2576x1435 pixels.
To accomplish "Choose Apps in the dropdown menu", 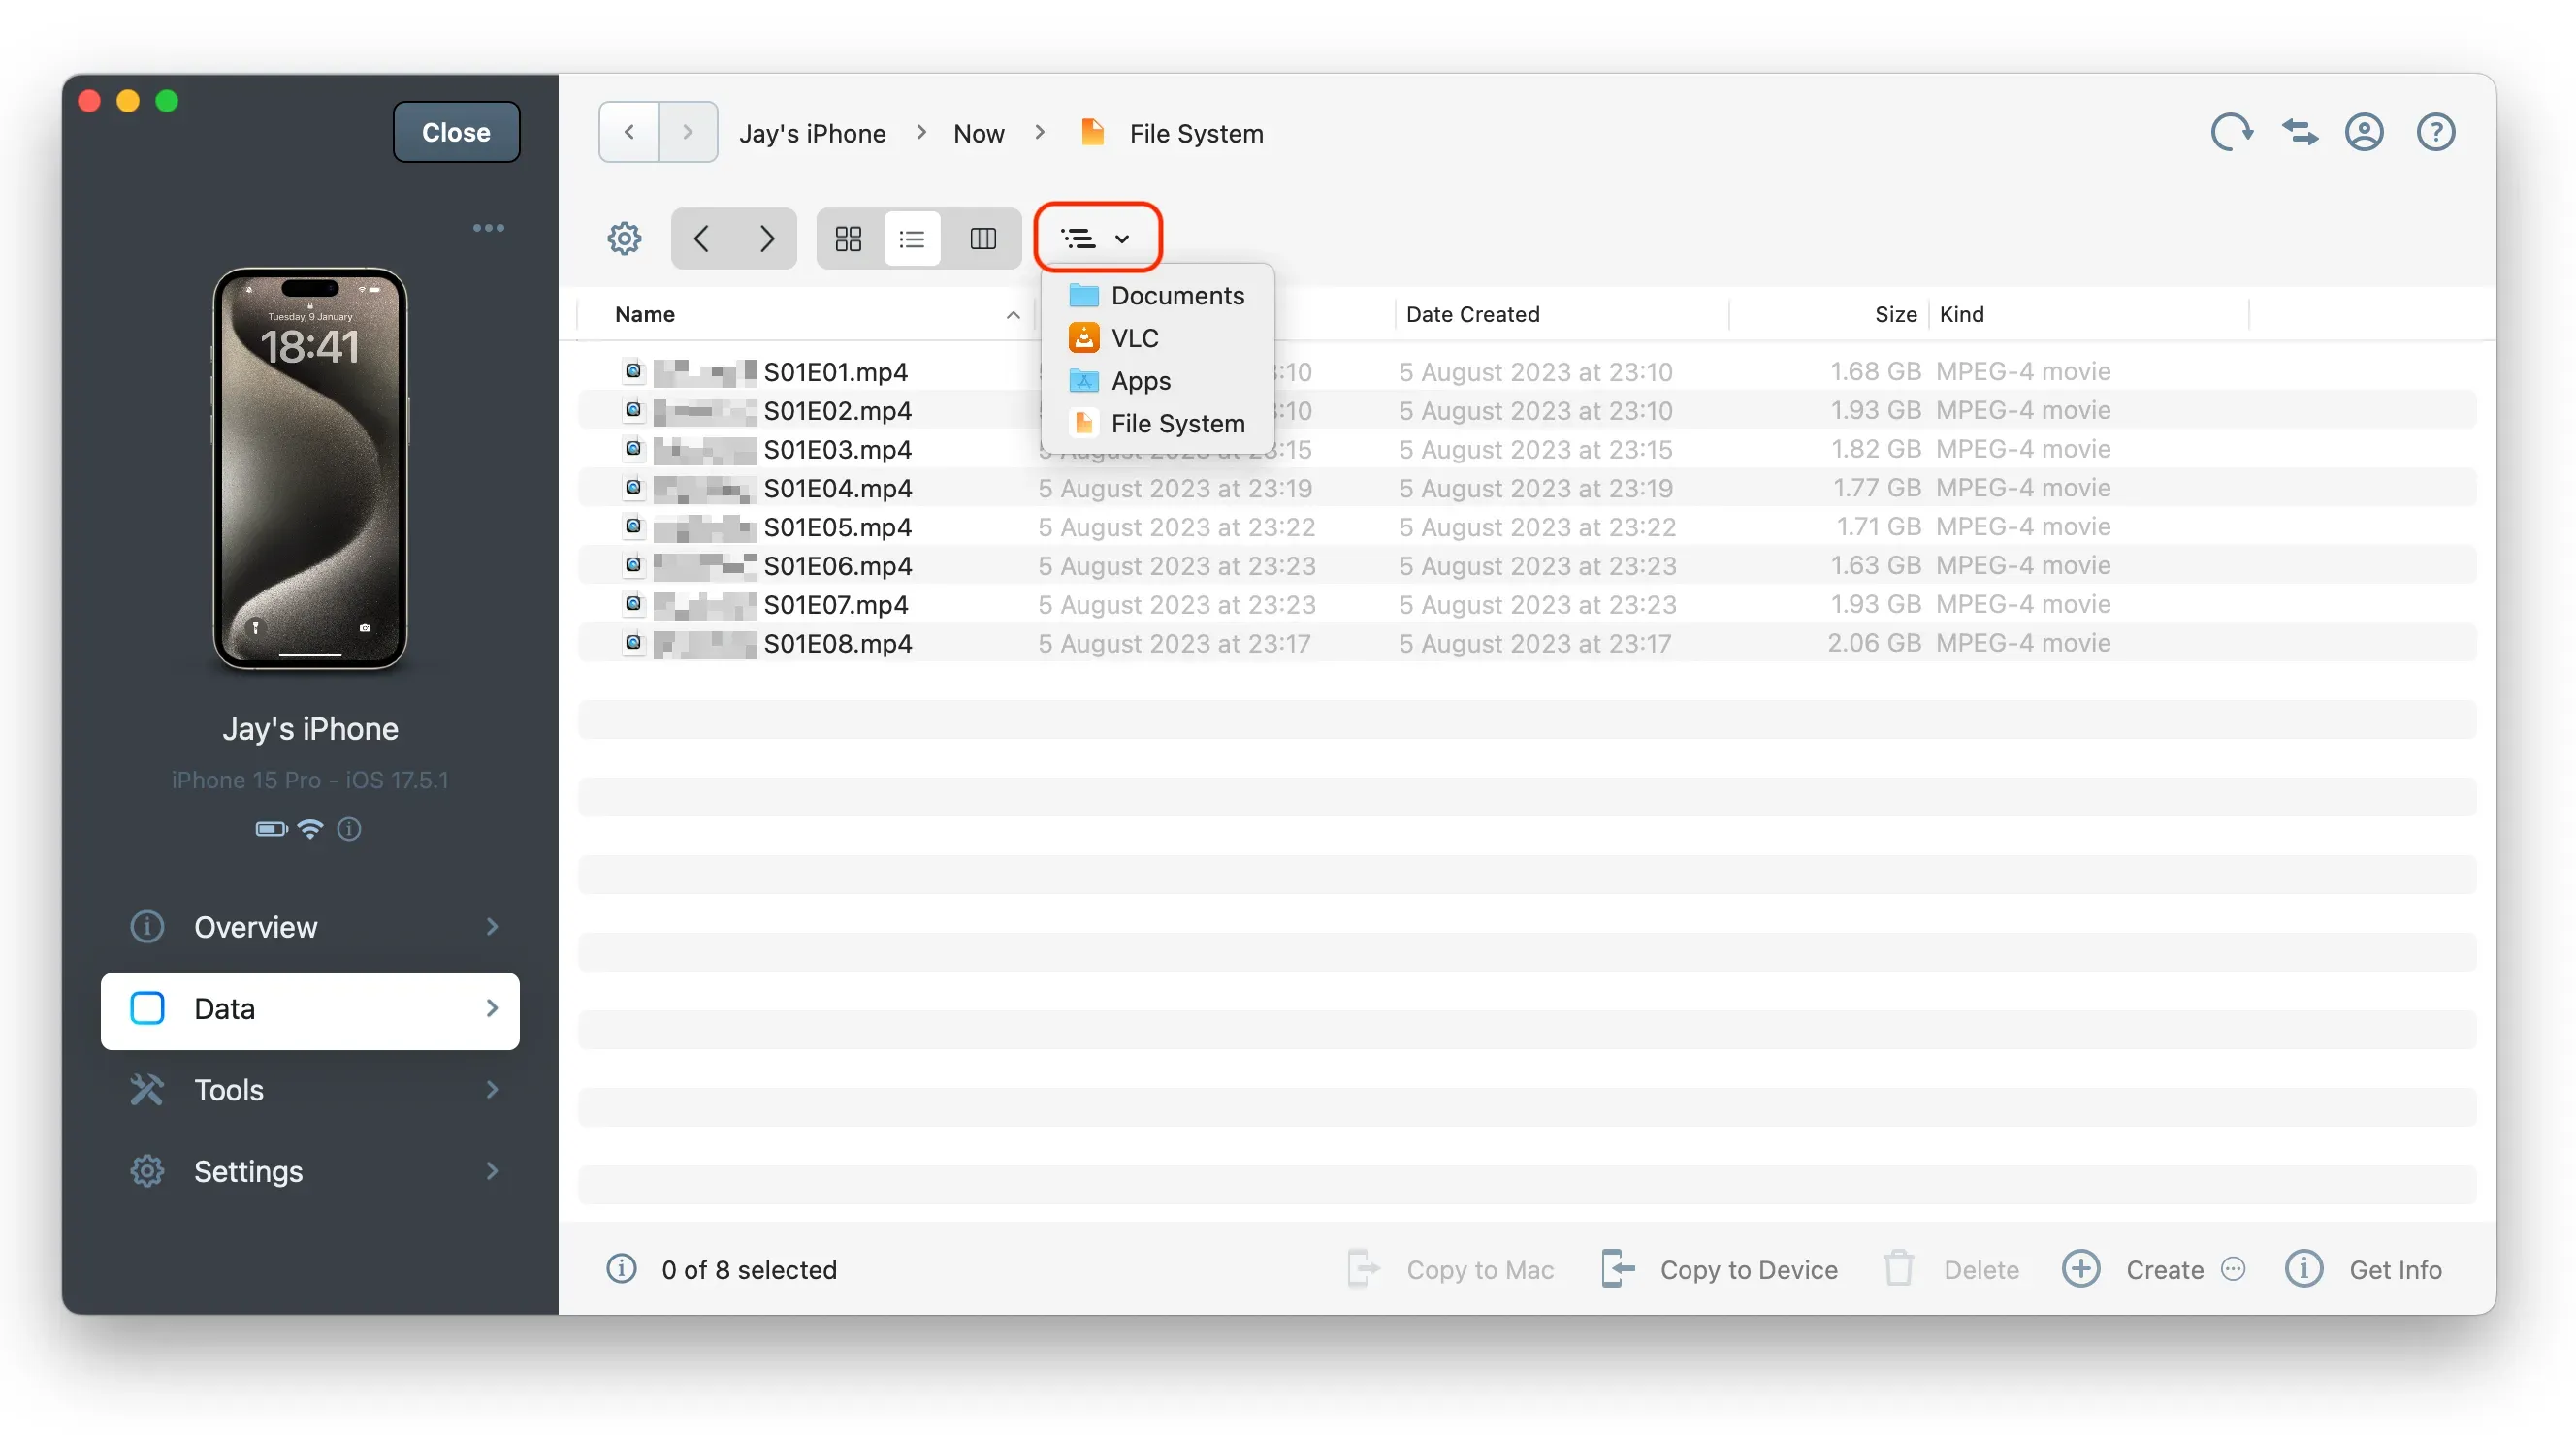I will pyautogui.click(x=1142, y=381).
